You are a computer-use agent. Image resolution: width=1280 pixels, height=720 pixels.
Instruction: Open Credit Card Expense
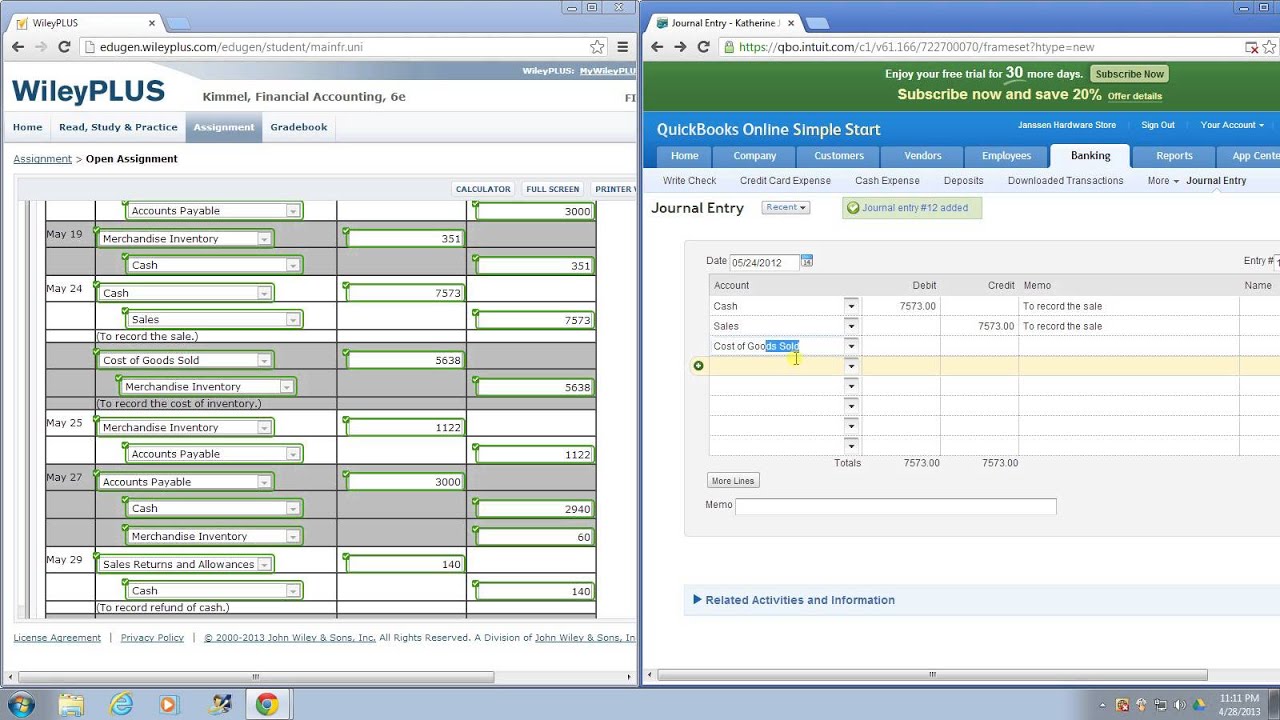pos(785,181)
